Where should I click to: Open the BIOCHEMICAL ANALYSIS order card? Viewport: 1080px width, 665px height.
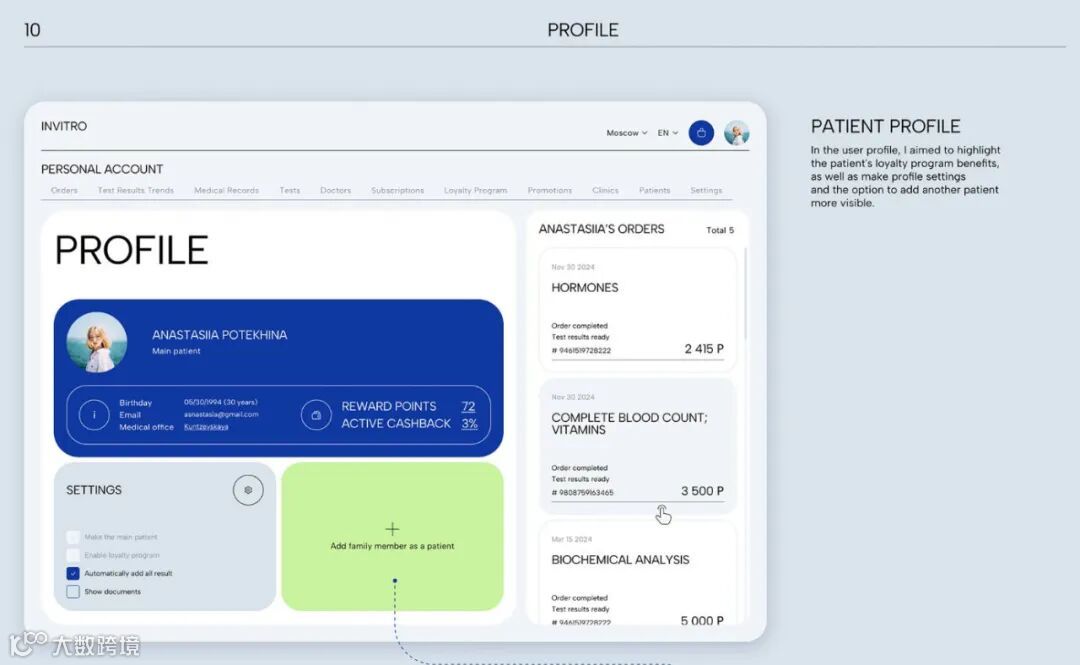pyautogui.click(x=637, y=574)
